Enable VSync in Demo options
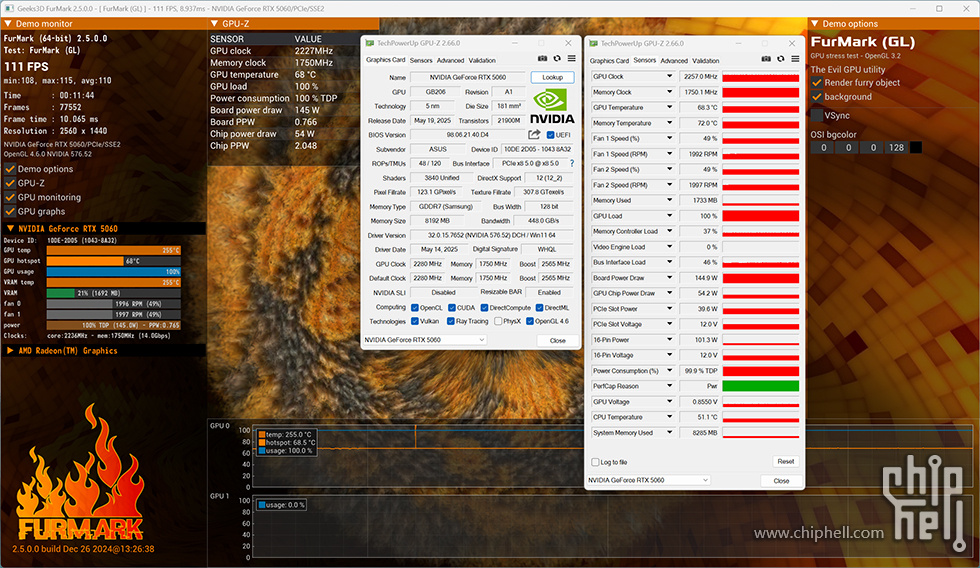The height and width of the screenshot is (568, 980). 816,116
